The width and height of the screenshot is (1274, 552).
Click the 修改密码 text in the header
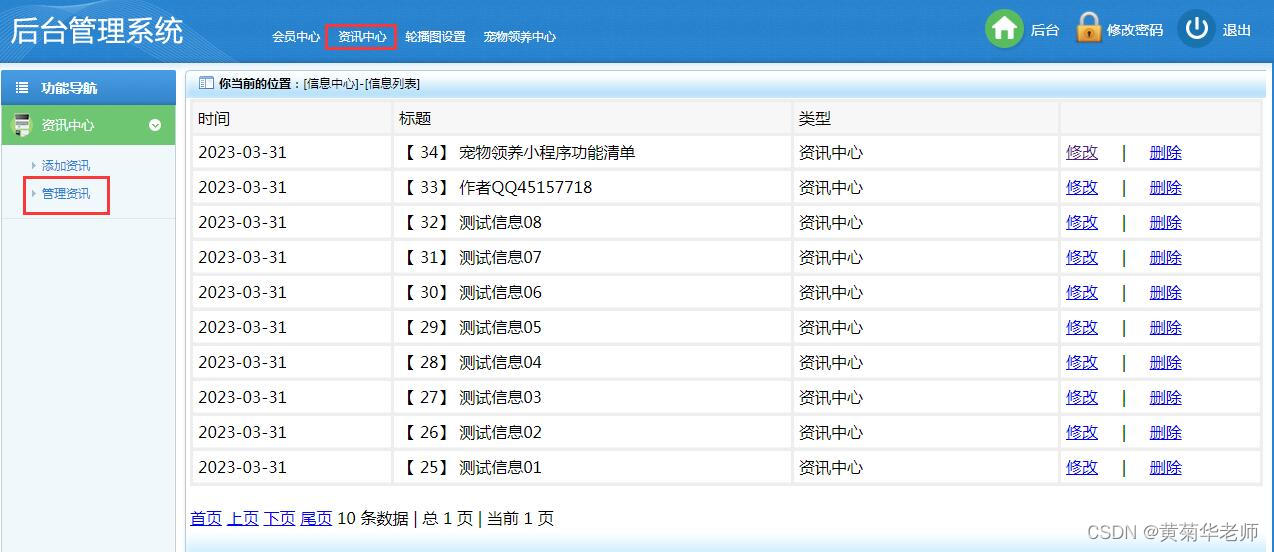[x=1135, y=30]
